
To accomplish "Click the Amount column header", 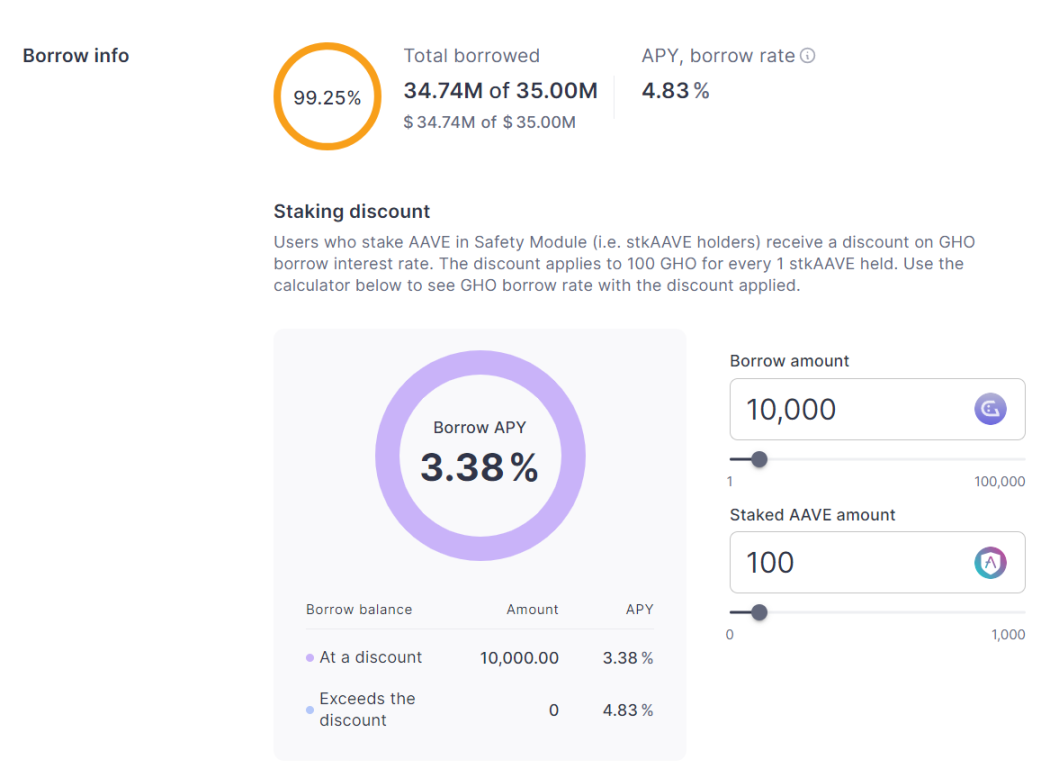I will point(532,609).
